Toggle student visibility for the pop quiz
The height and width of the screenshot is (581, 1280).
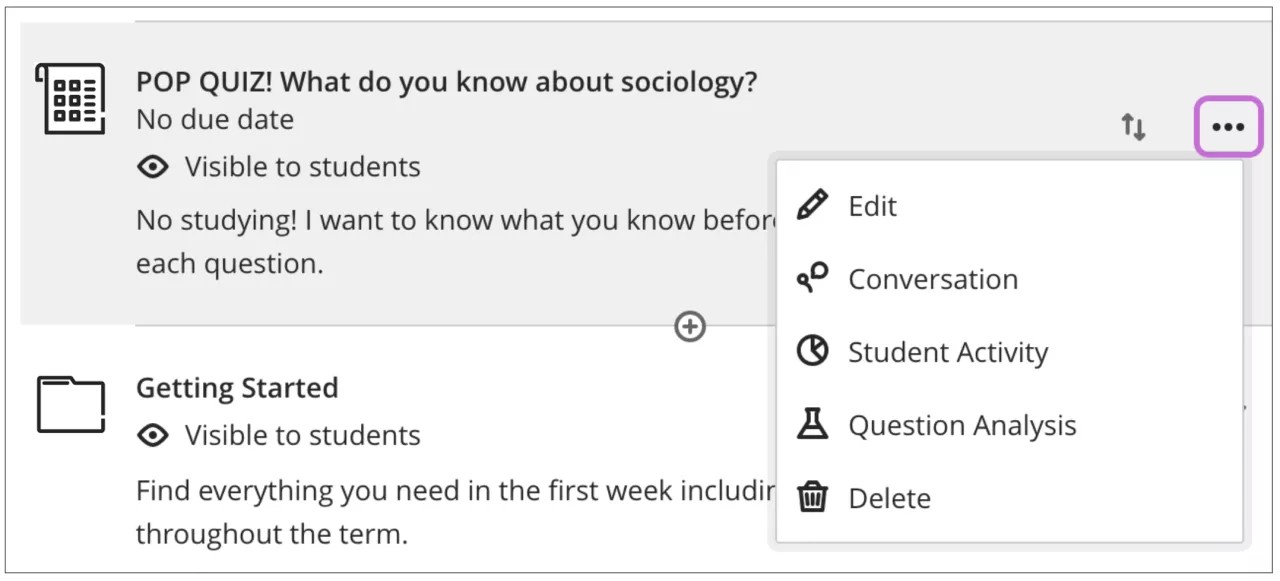tap(152, 167)
